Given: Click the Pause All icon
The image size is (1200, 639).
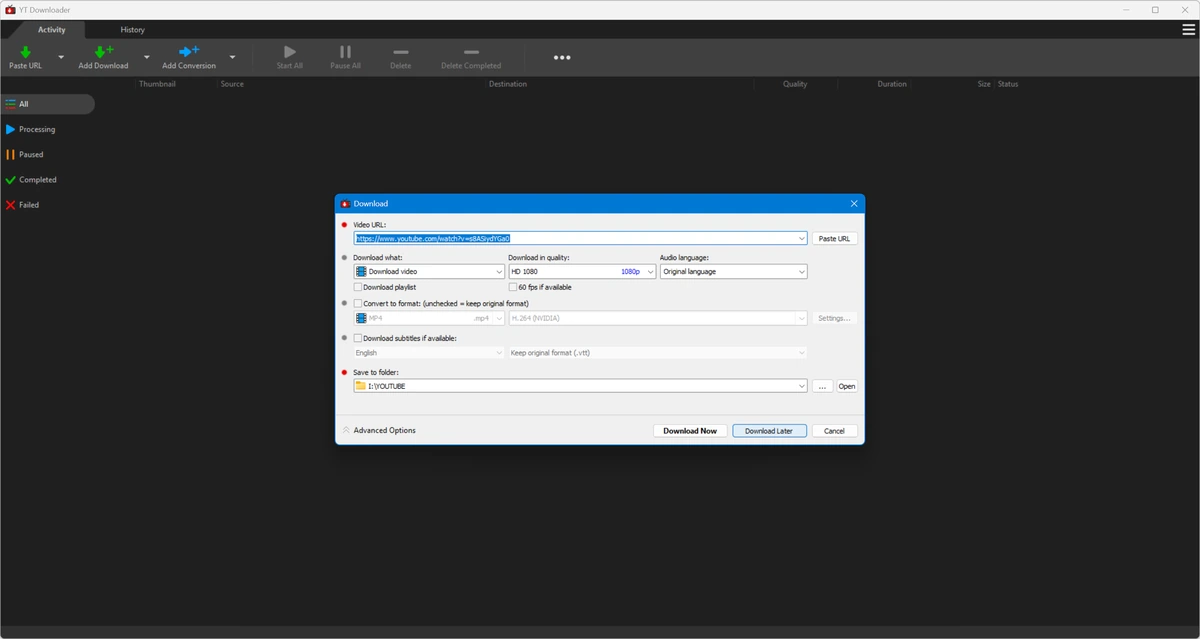Looking at the screenshot, I should click(x=345, y=52).
